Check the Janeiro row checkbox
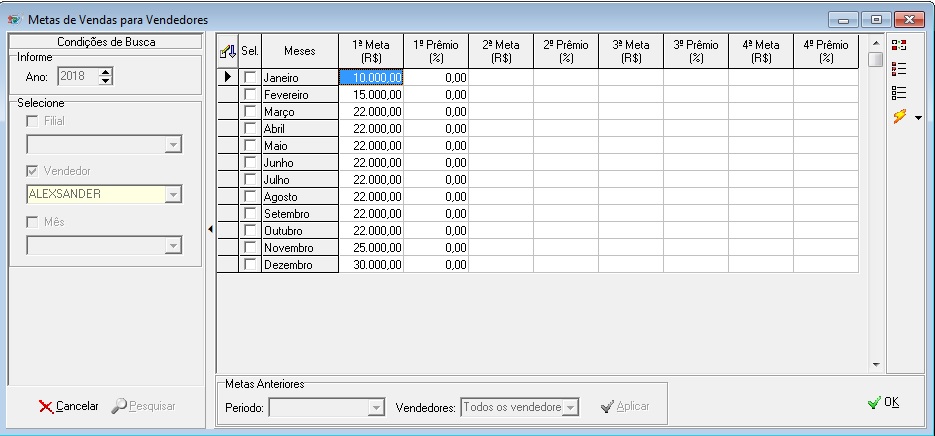This screenshot has height=436, width=935. (250, 78)
